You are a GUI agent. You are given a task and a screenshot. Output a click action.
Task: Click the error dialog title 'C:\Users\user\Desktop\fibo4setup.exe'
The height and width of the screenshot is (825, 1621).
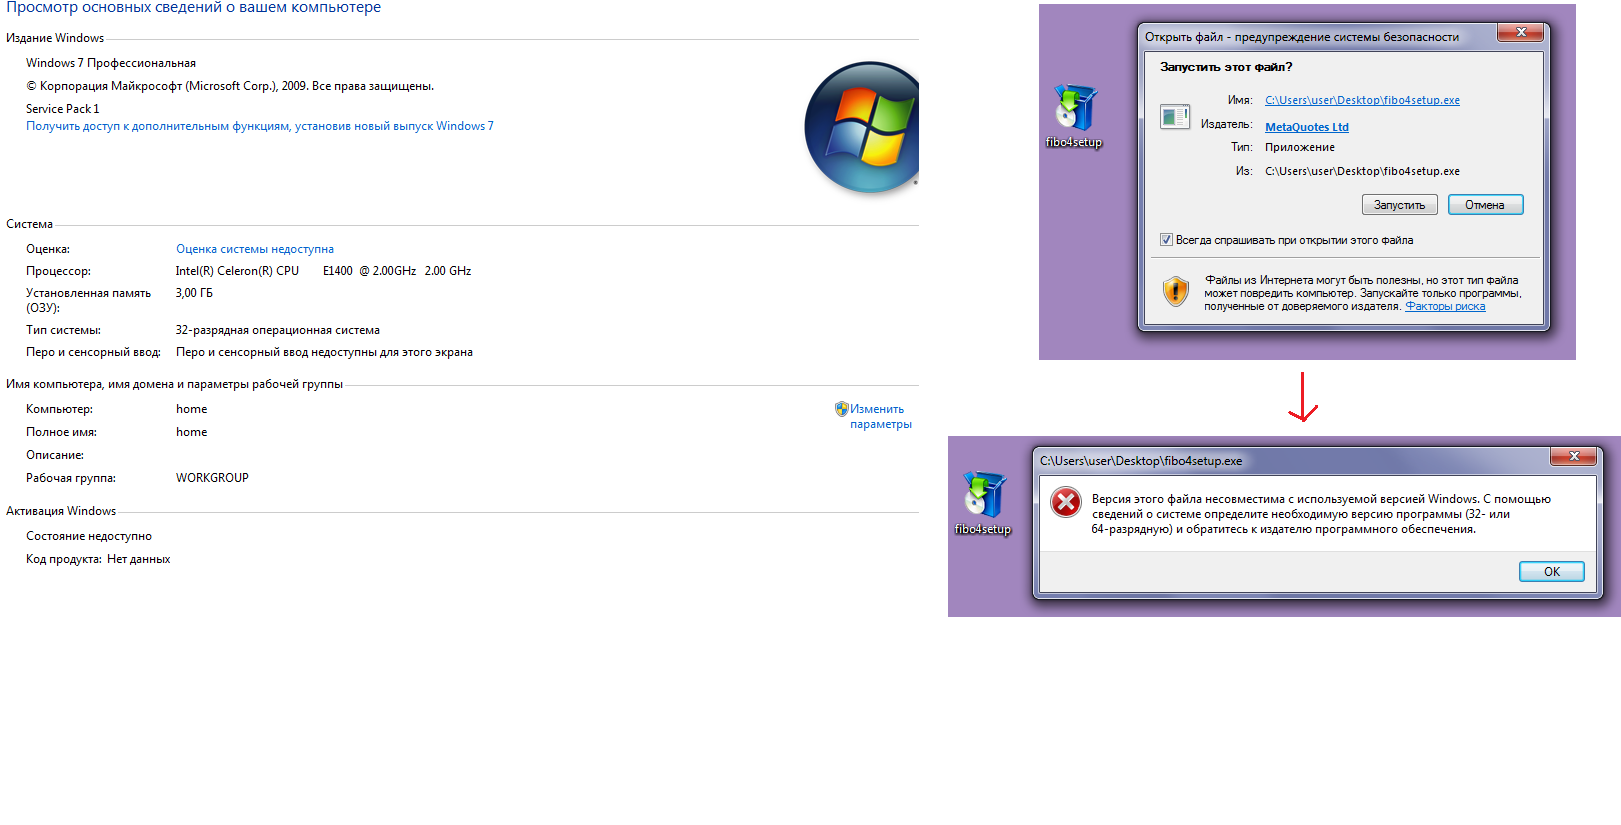pyautogui.click(x=1141, y=461)
